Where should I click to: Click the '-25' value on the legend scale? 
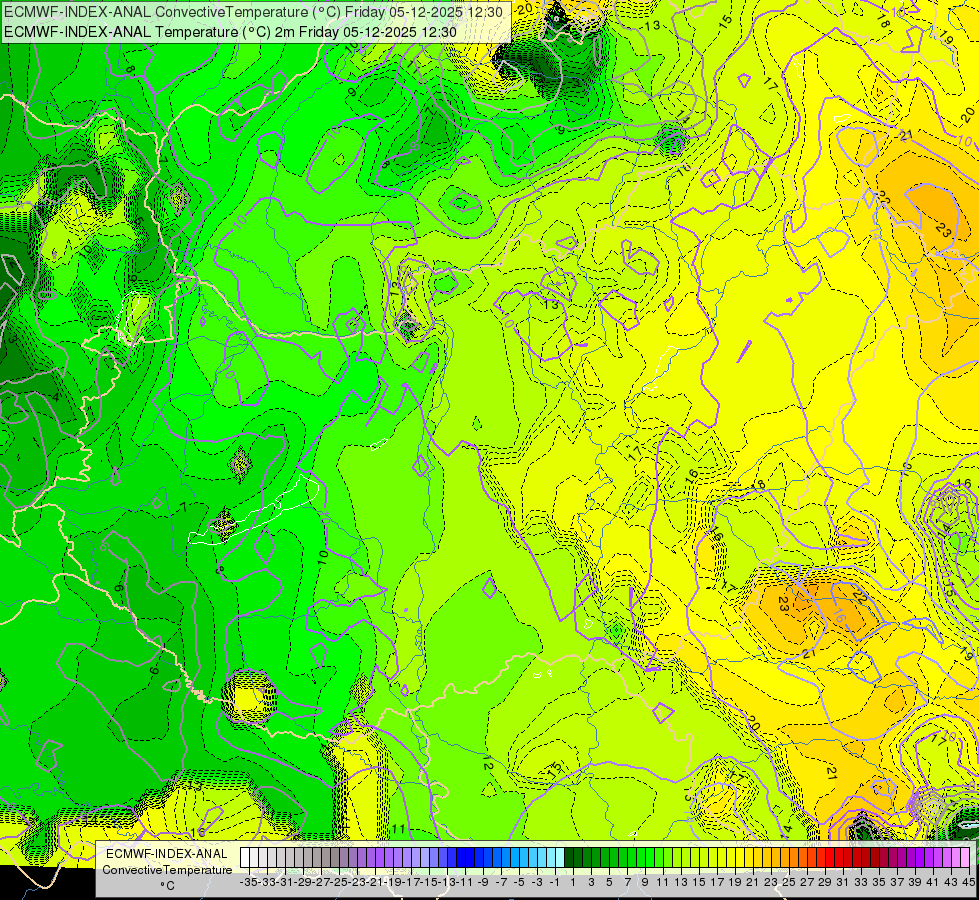338,882
